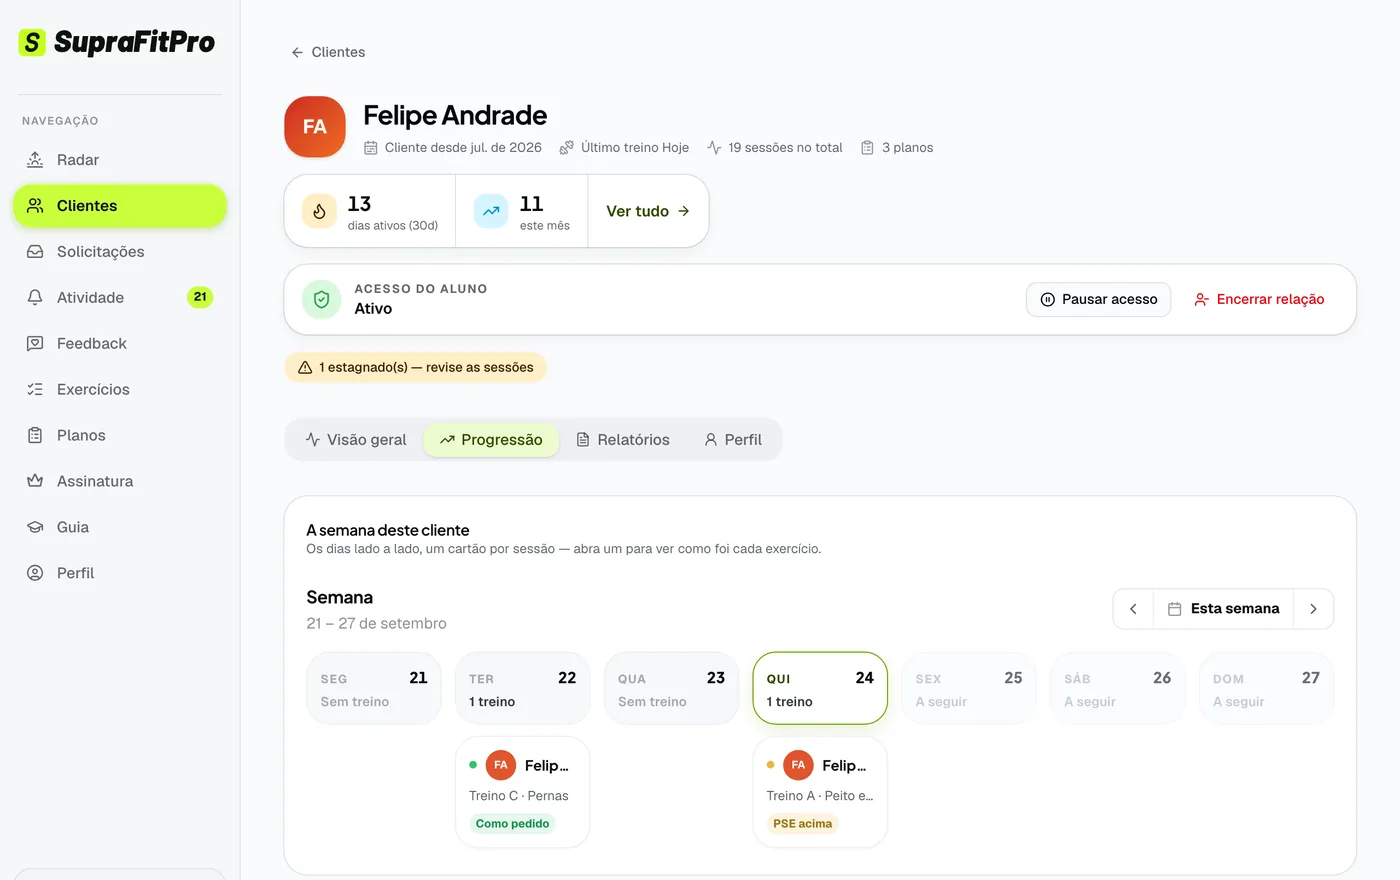Select the SEG 21 day card
Image resolution: width=1400 pixels, height=880 pixels.
point(374,689)
